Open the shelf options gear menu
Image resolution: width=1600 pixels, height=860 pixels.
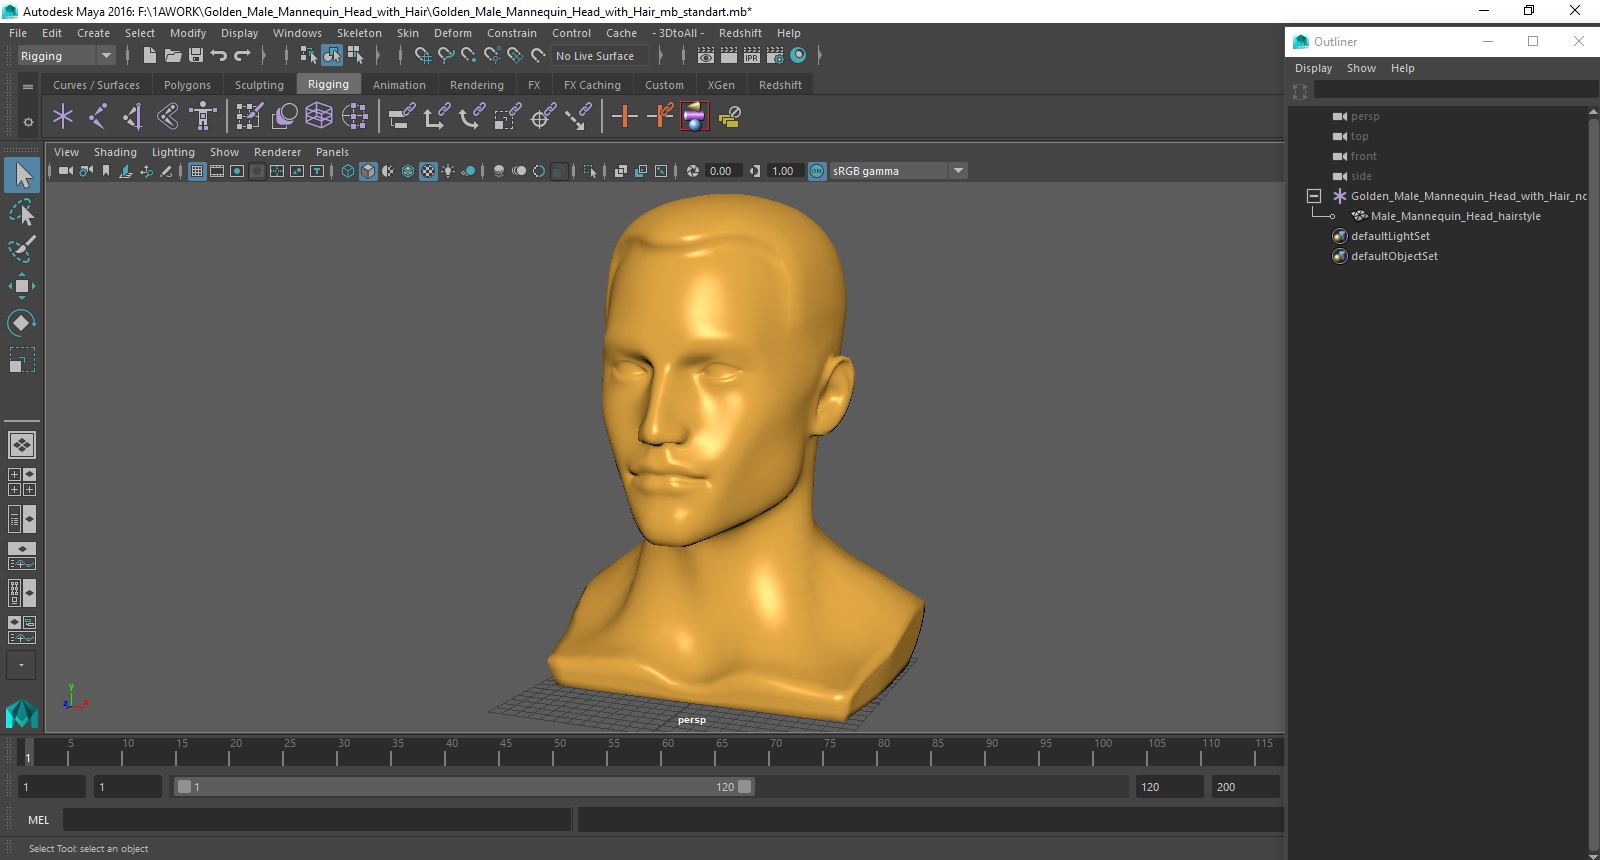pyautogui.click(x=28, y=122)
